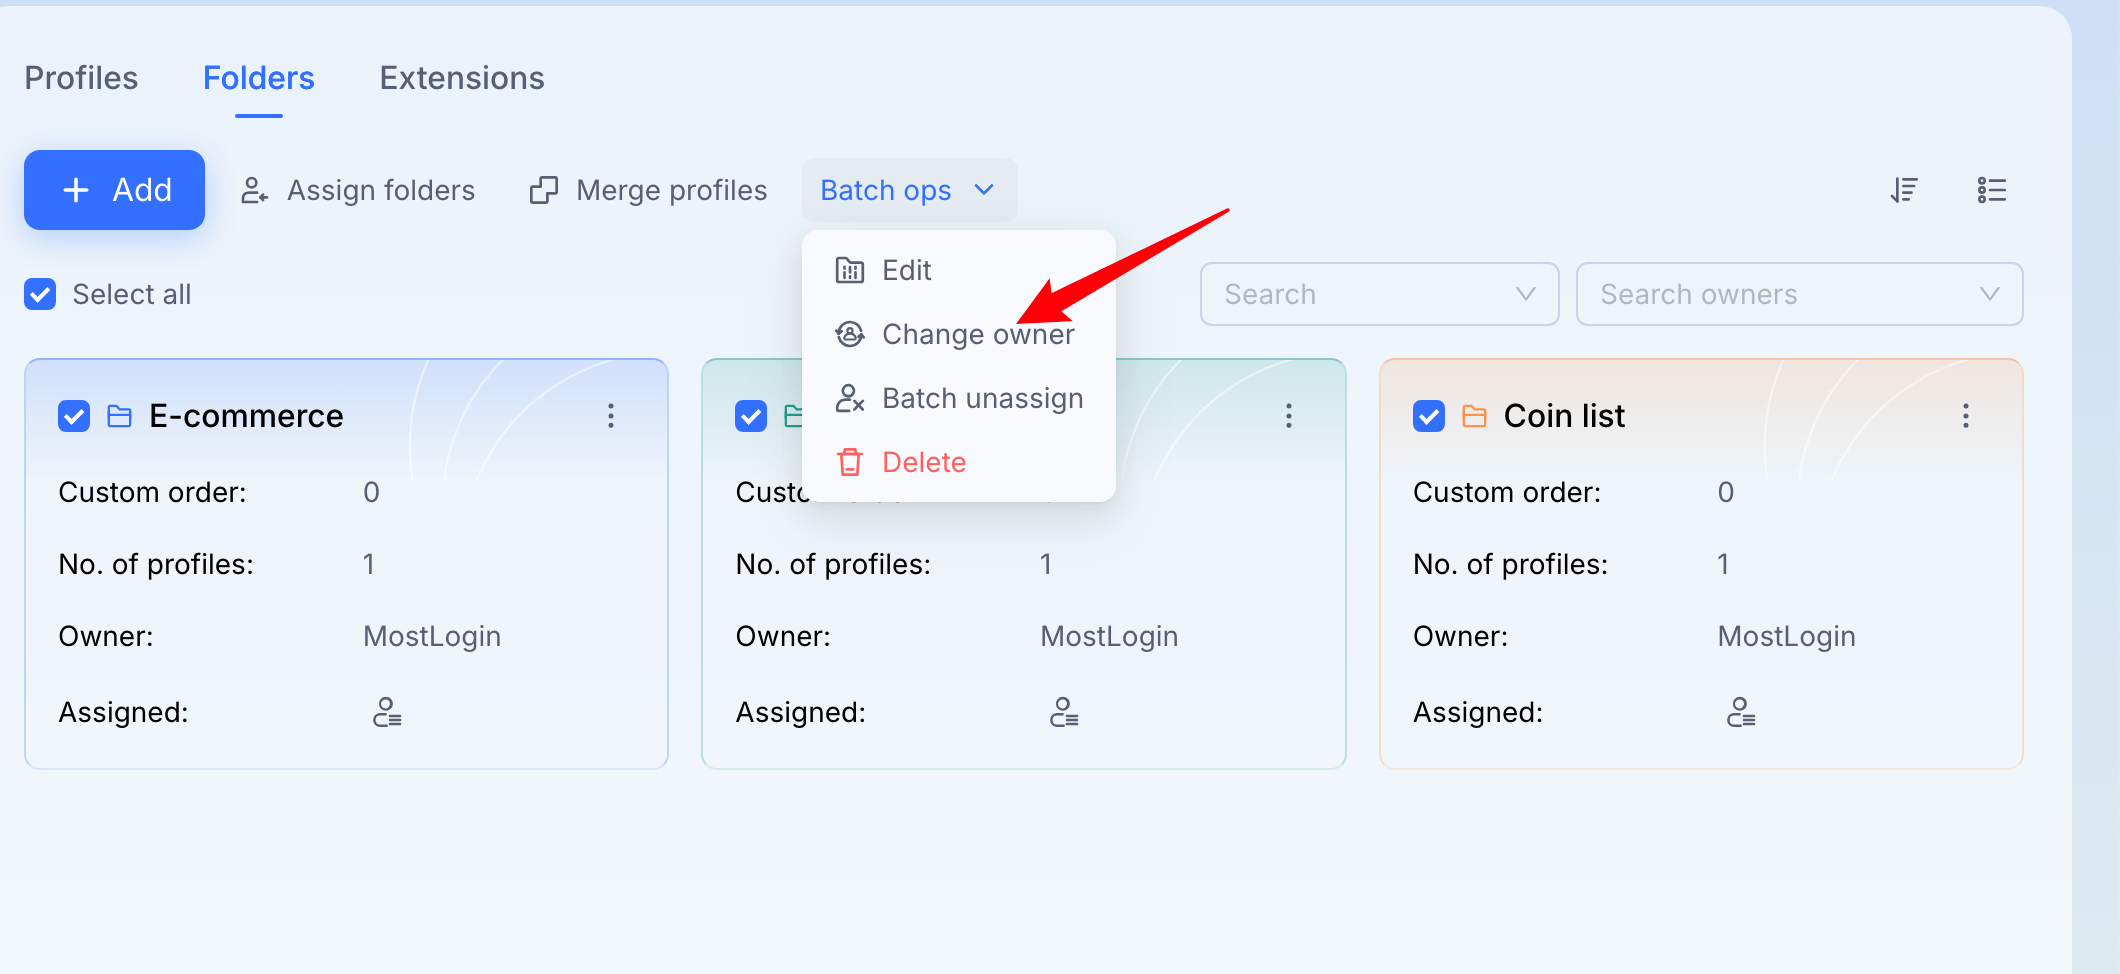Click the Edit icon in dropdown

click(850, 270)
